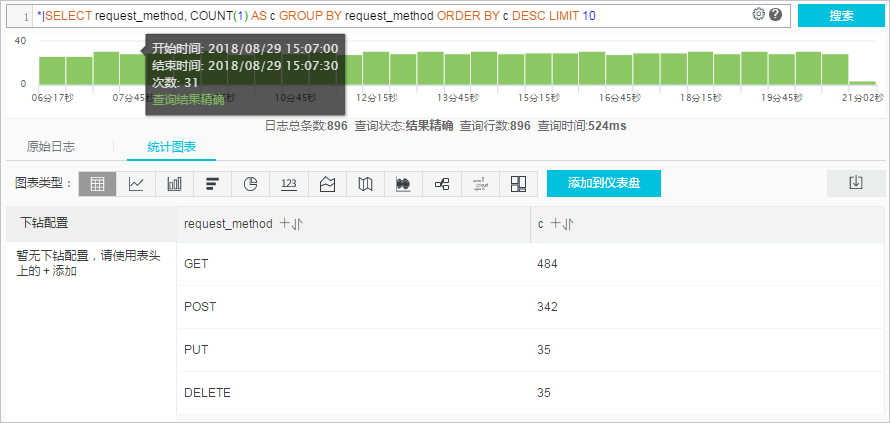Sort by c column
The image size is (890, 423).
point(567,224)
